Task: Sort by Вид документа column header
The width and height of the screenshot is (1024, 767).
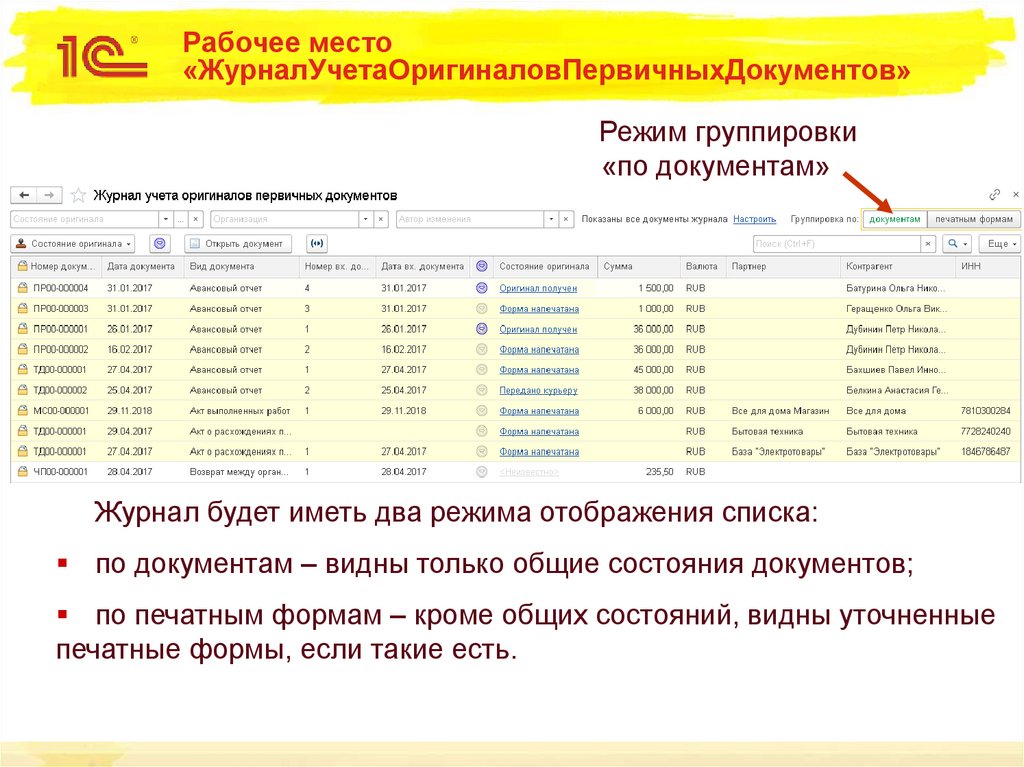Action: click(x=241, y=266)
